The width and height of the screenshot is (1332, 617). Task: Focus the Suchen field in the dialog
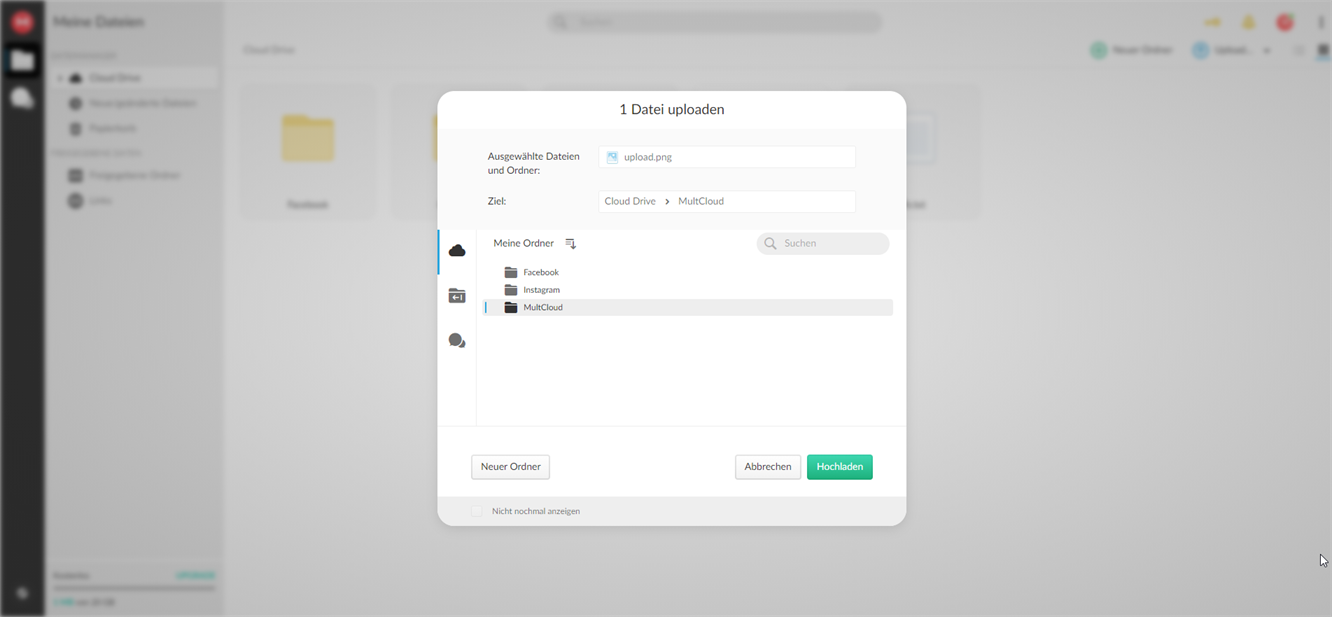(x=832, y=243)
